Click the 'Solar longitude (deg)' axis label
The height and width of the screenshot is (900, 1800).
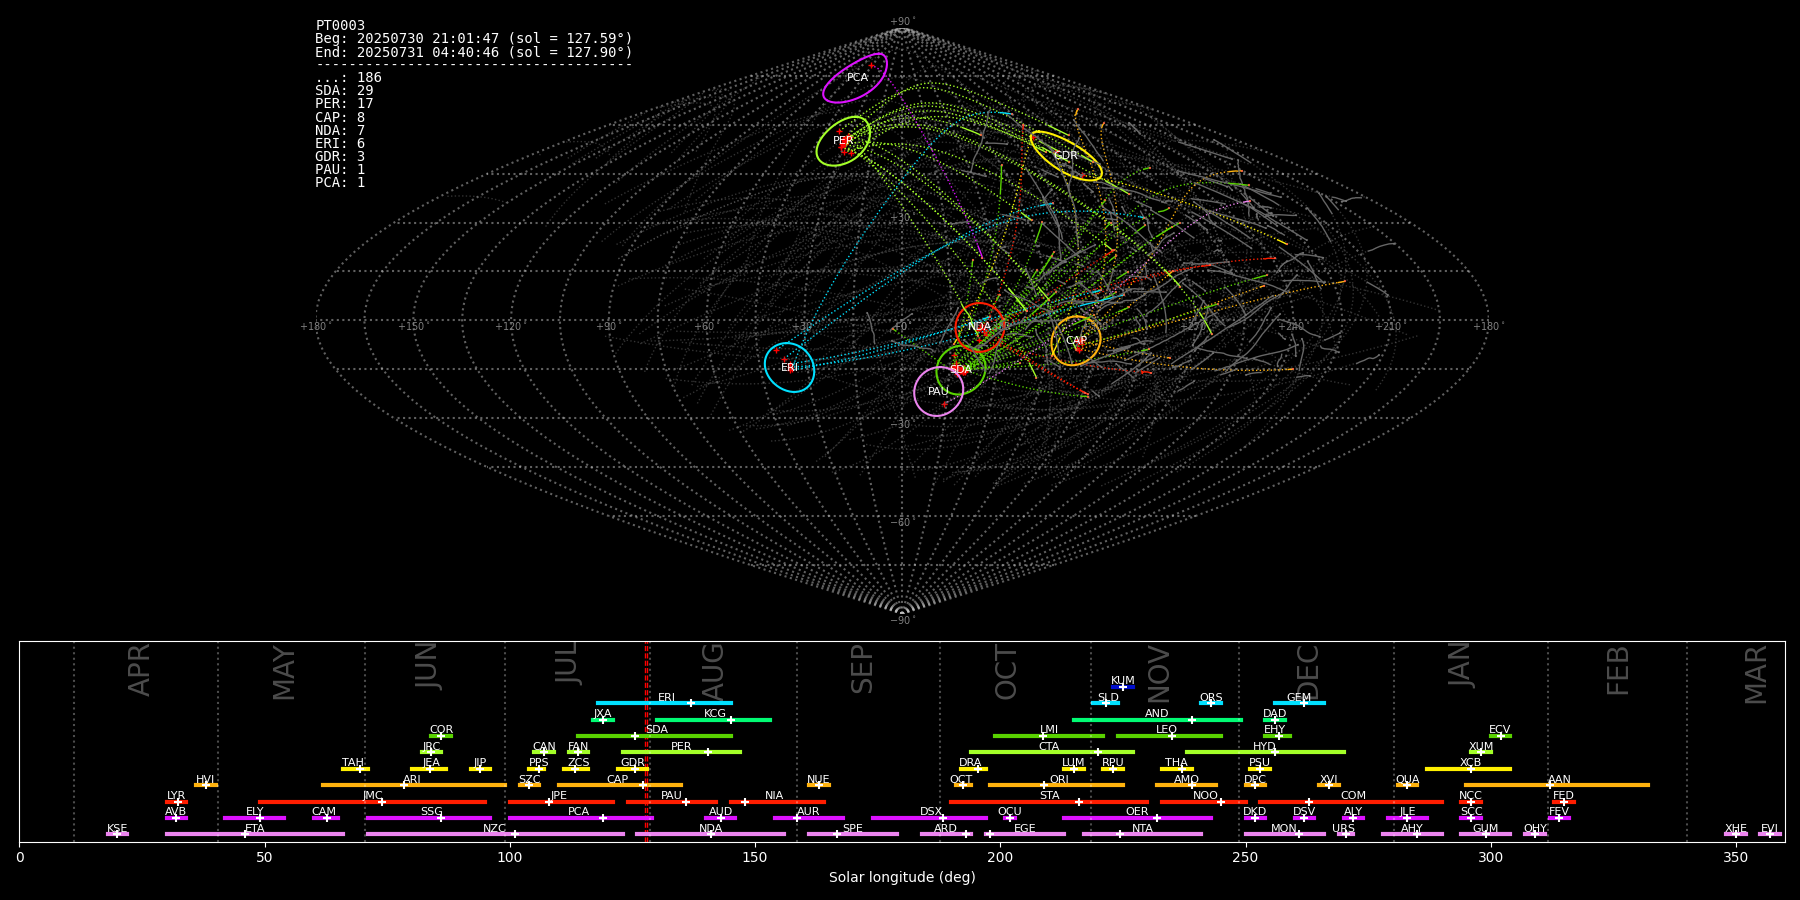coord(902,878)
